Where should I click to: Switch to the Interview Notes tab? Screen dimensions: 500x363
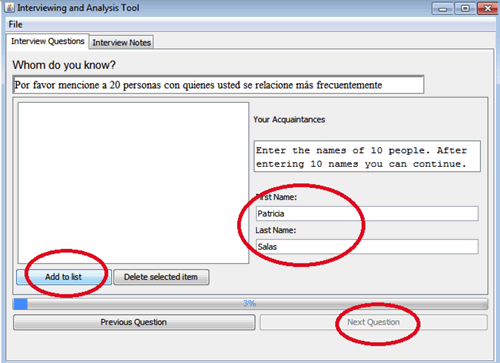pos(121,43)
